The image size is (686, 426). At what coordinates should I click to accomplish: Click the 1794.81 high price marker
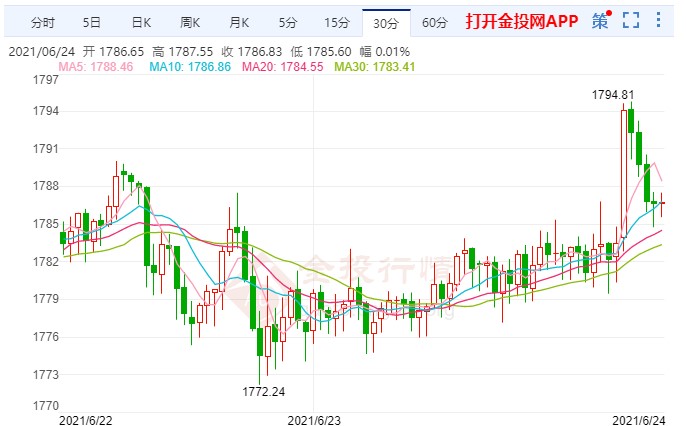pyautogui.click(x=612, y=94)
